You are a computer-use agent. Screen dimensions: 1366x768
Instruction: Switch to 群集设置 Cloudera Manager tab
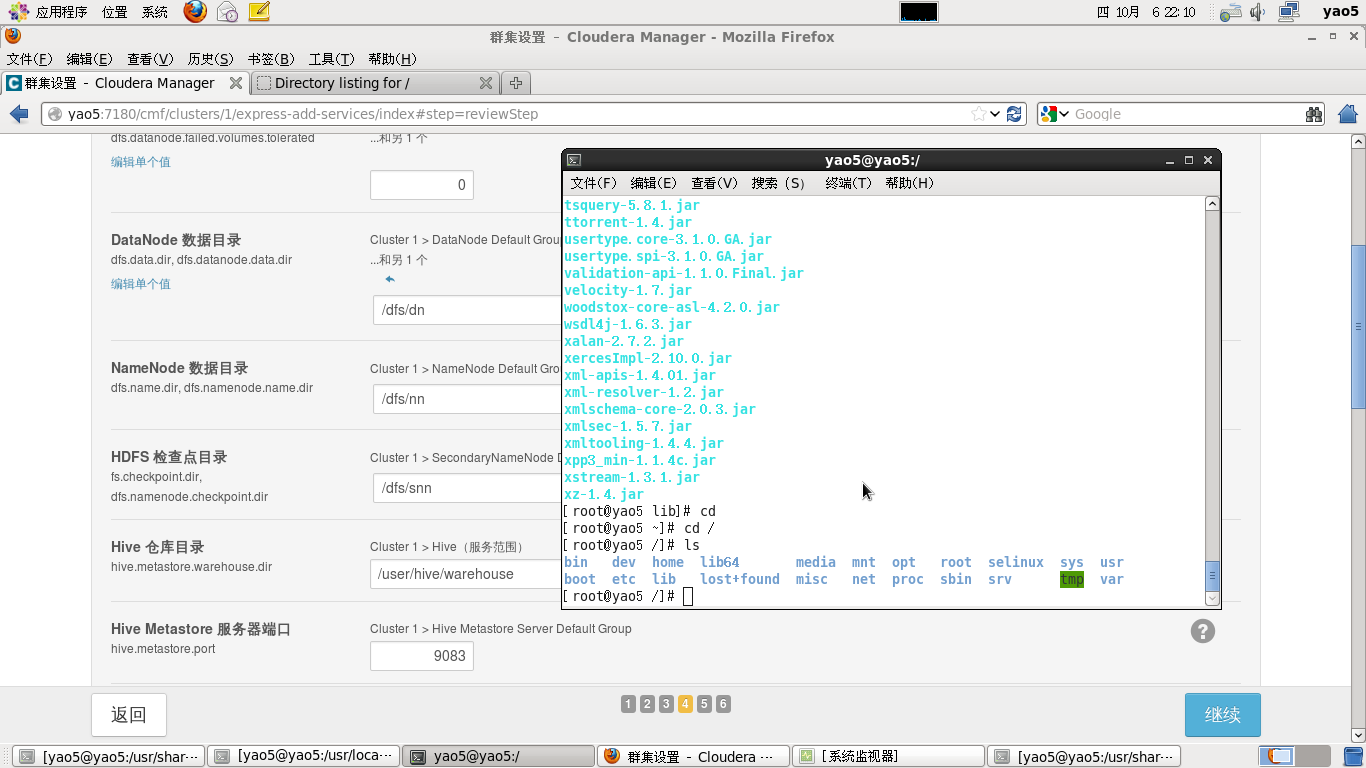click(124, 83)
